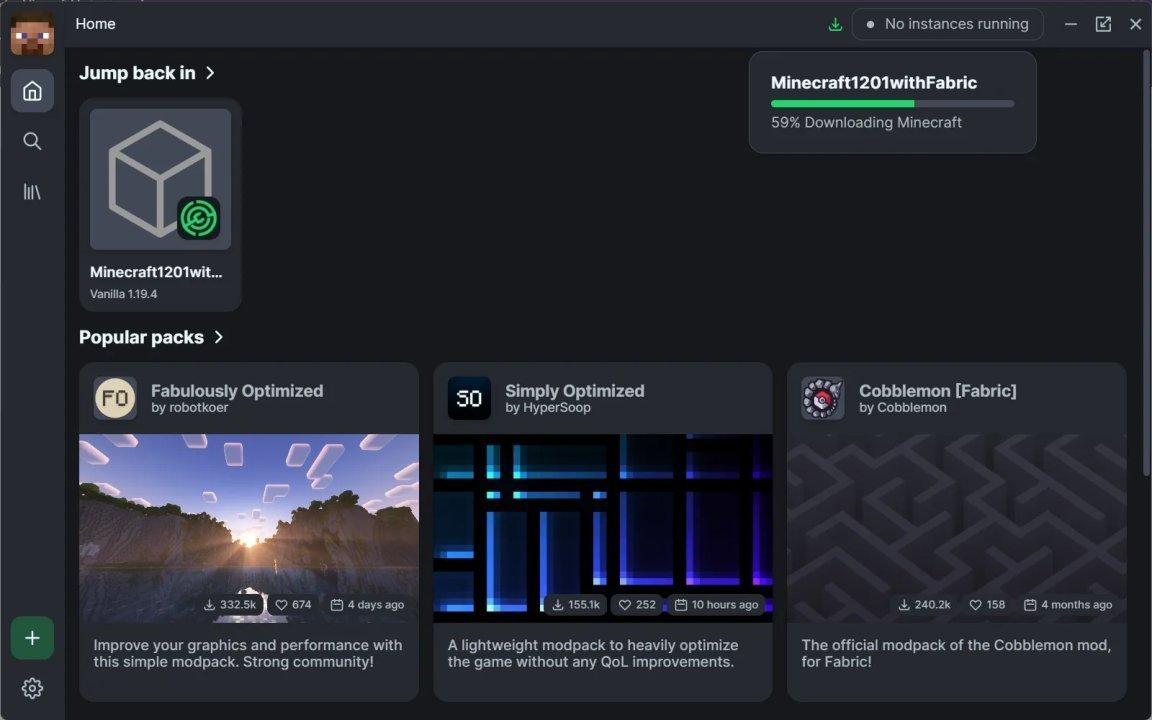This screenshot has height=720, width=1152.
Task: Click the calendar icon beside 10 hours ago
Action: click(681, 605)
